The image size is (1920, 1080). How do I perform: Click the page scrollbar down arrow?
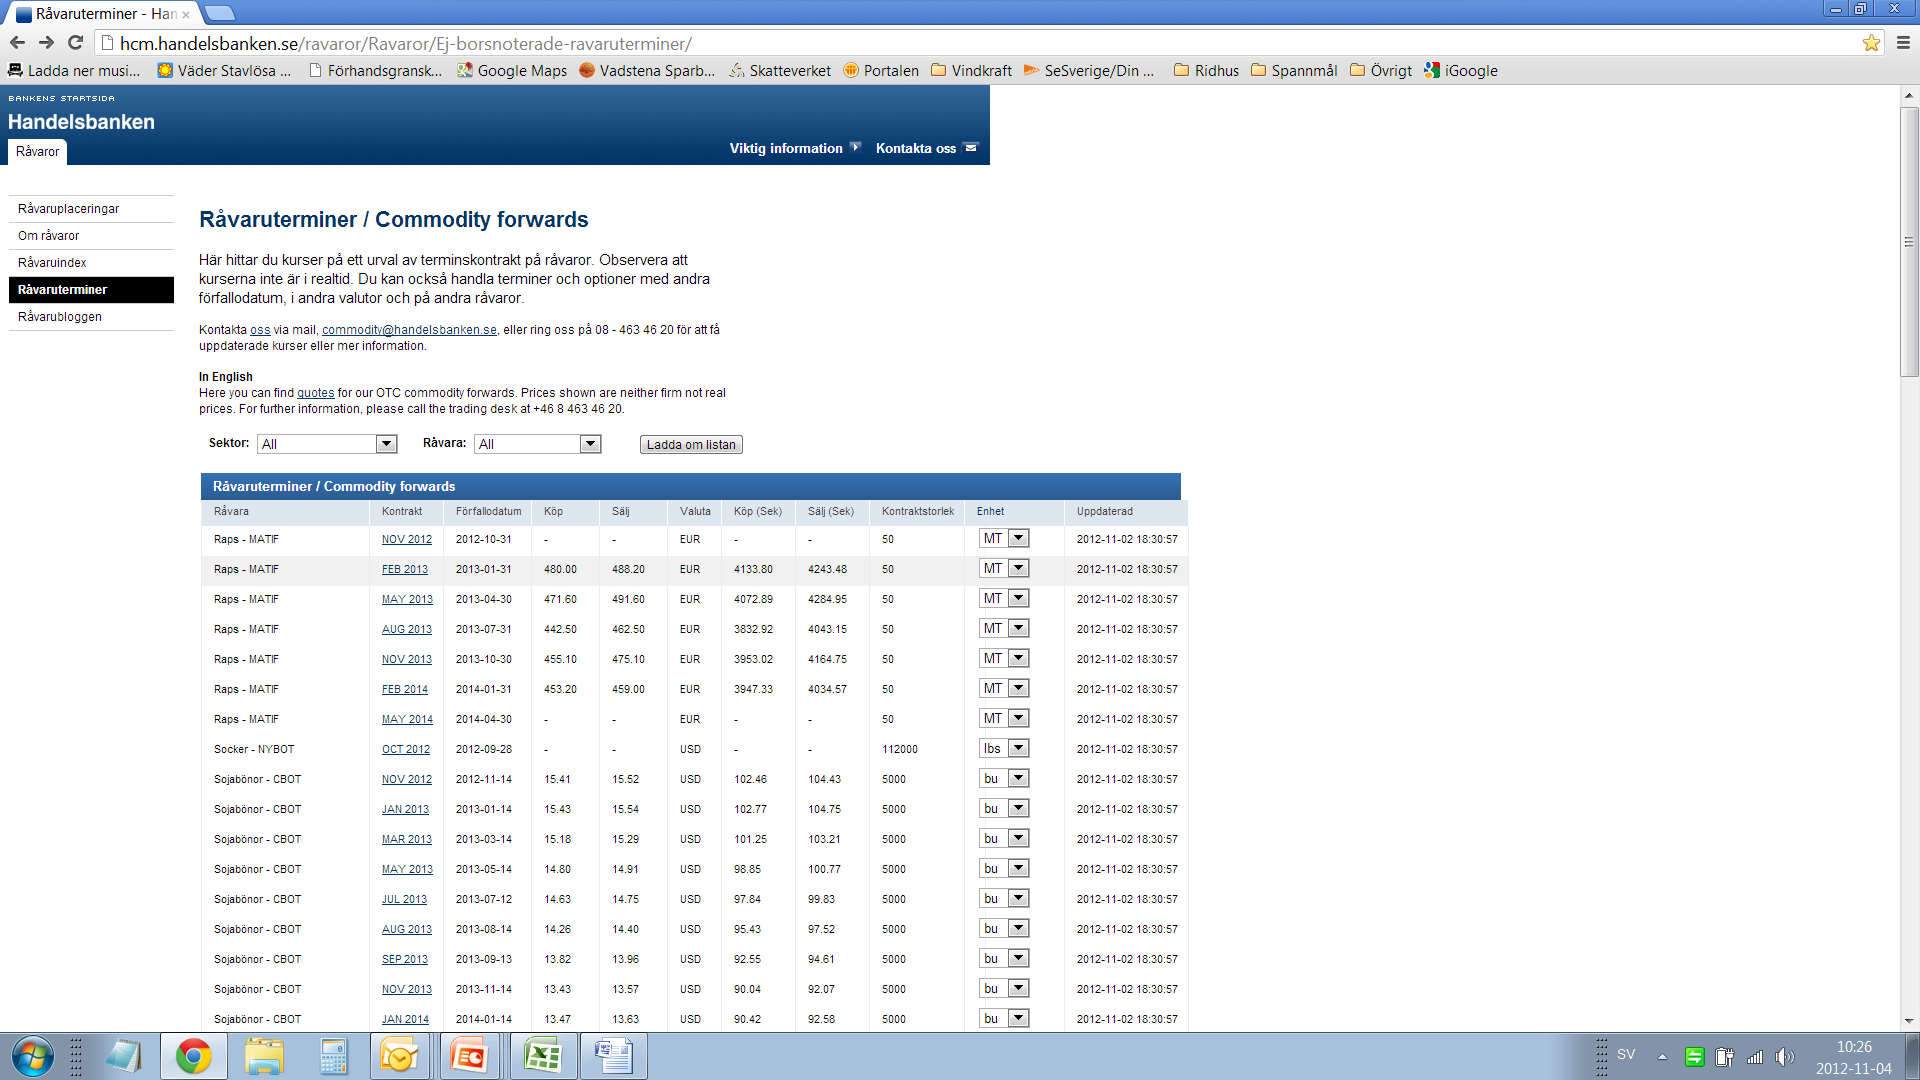pyautogui.click(x=1909, y=1021)
